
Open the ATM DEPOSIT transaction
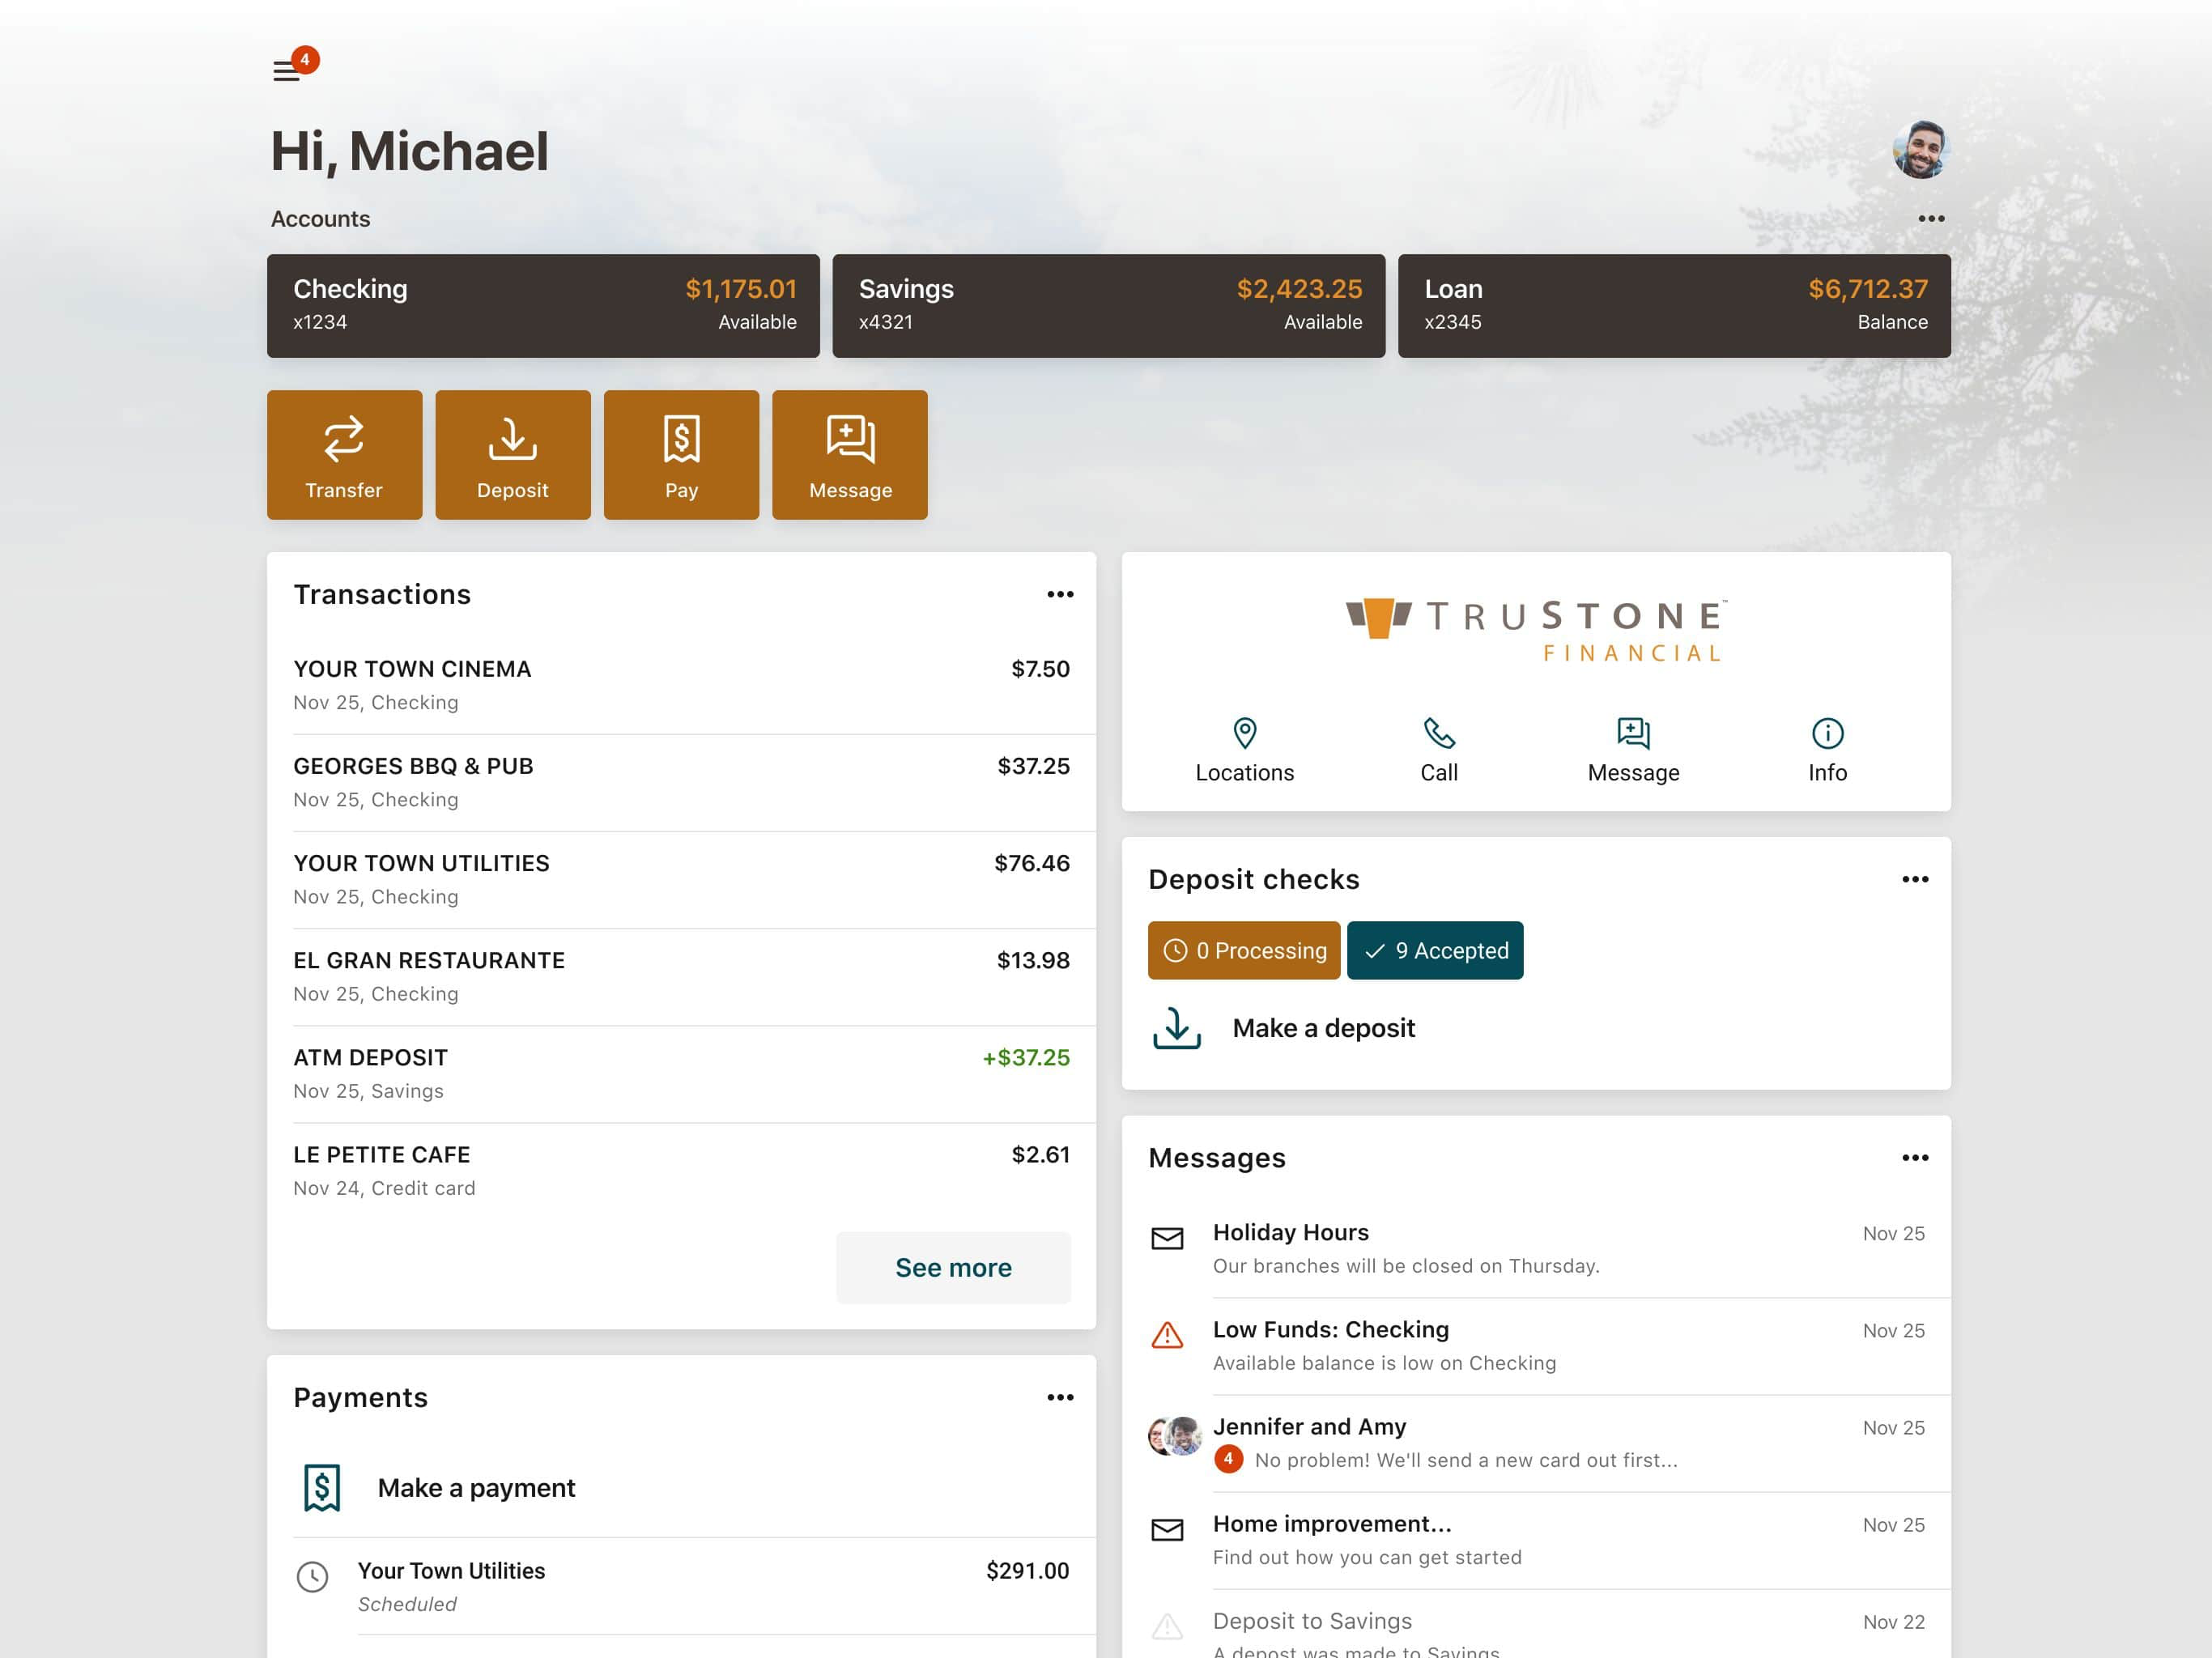click(x=681, y=1073)
